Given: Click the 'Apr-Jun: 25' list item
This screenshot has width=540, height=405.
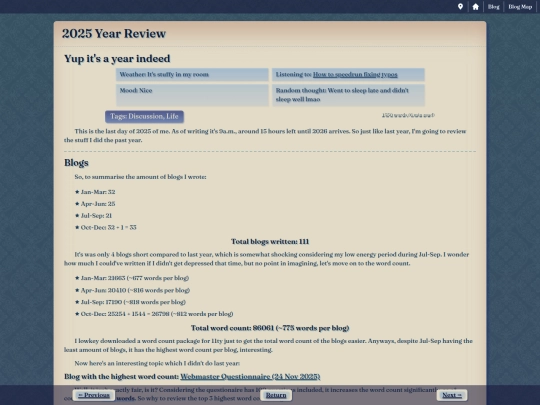Looking at the screenshot, I should click(95, 204).
